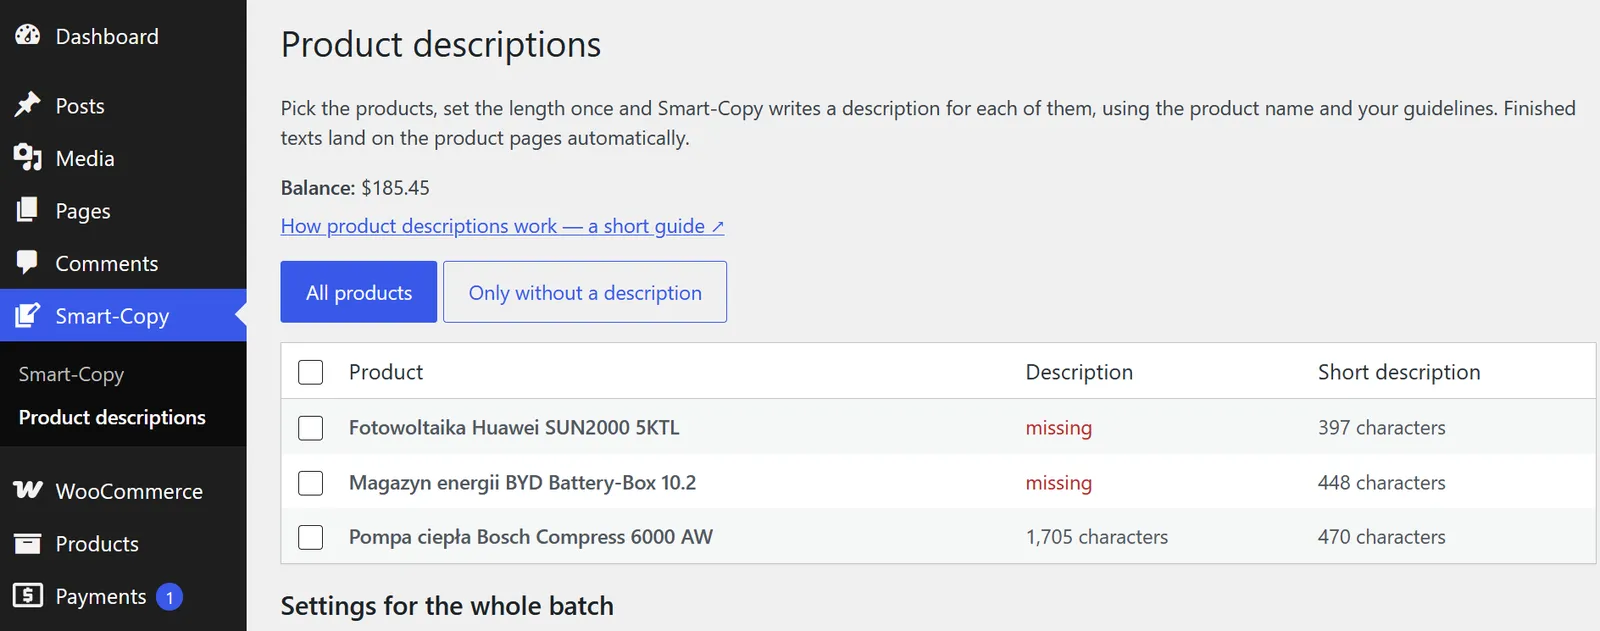Click the Short description column header
The width and height of the screenshot is (1600, 631).
tap(1399, 372)
